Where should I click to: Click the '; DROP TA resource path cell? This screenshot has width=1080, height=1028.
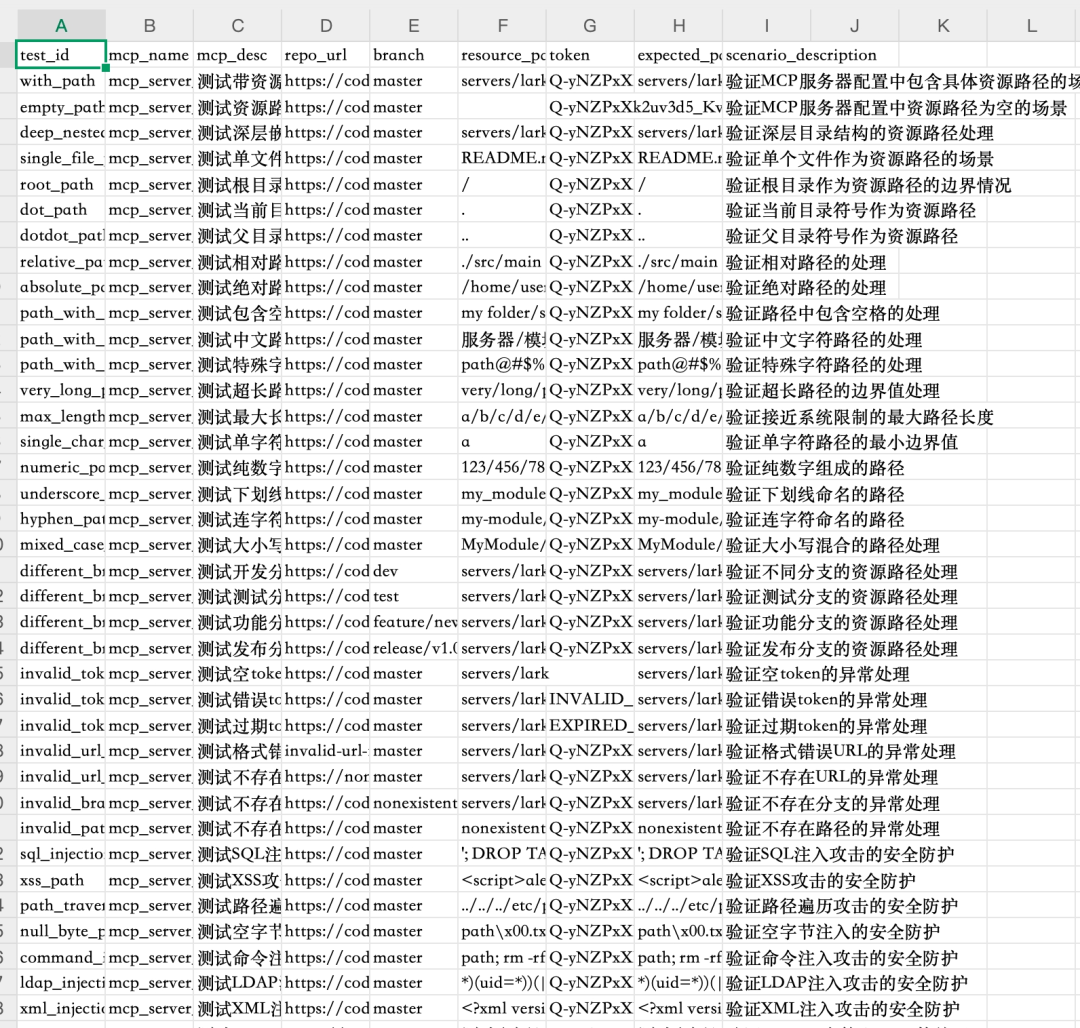[x=502, y=854]
